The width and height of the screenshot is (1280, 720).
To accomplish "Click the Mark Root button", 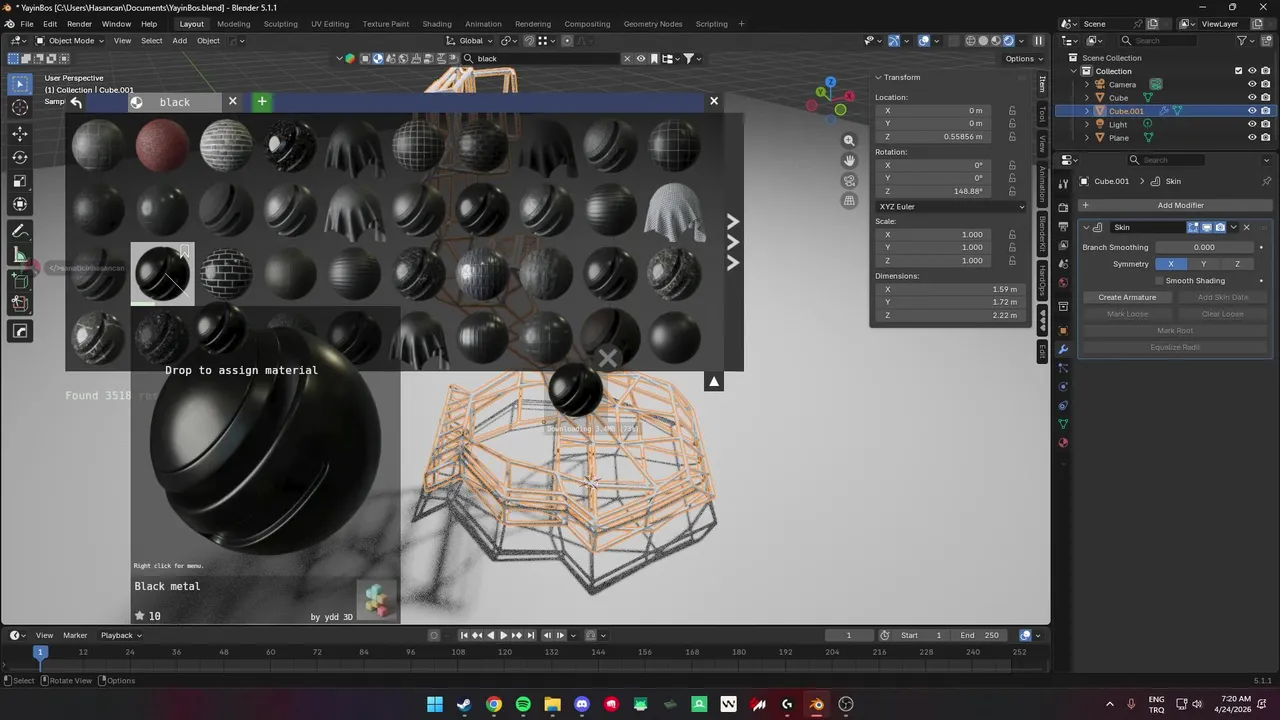I will 1175,330.
